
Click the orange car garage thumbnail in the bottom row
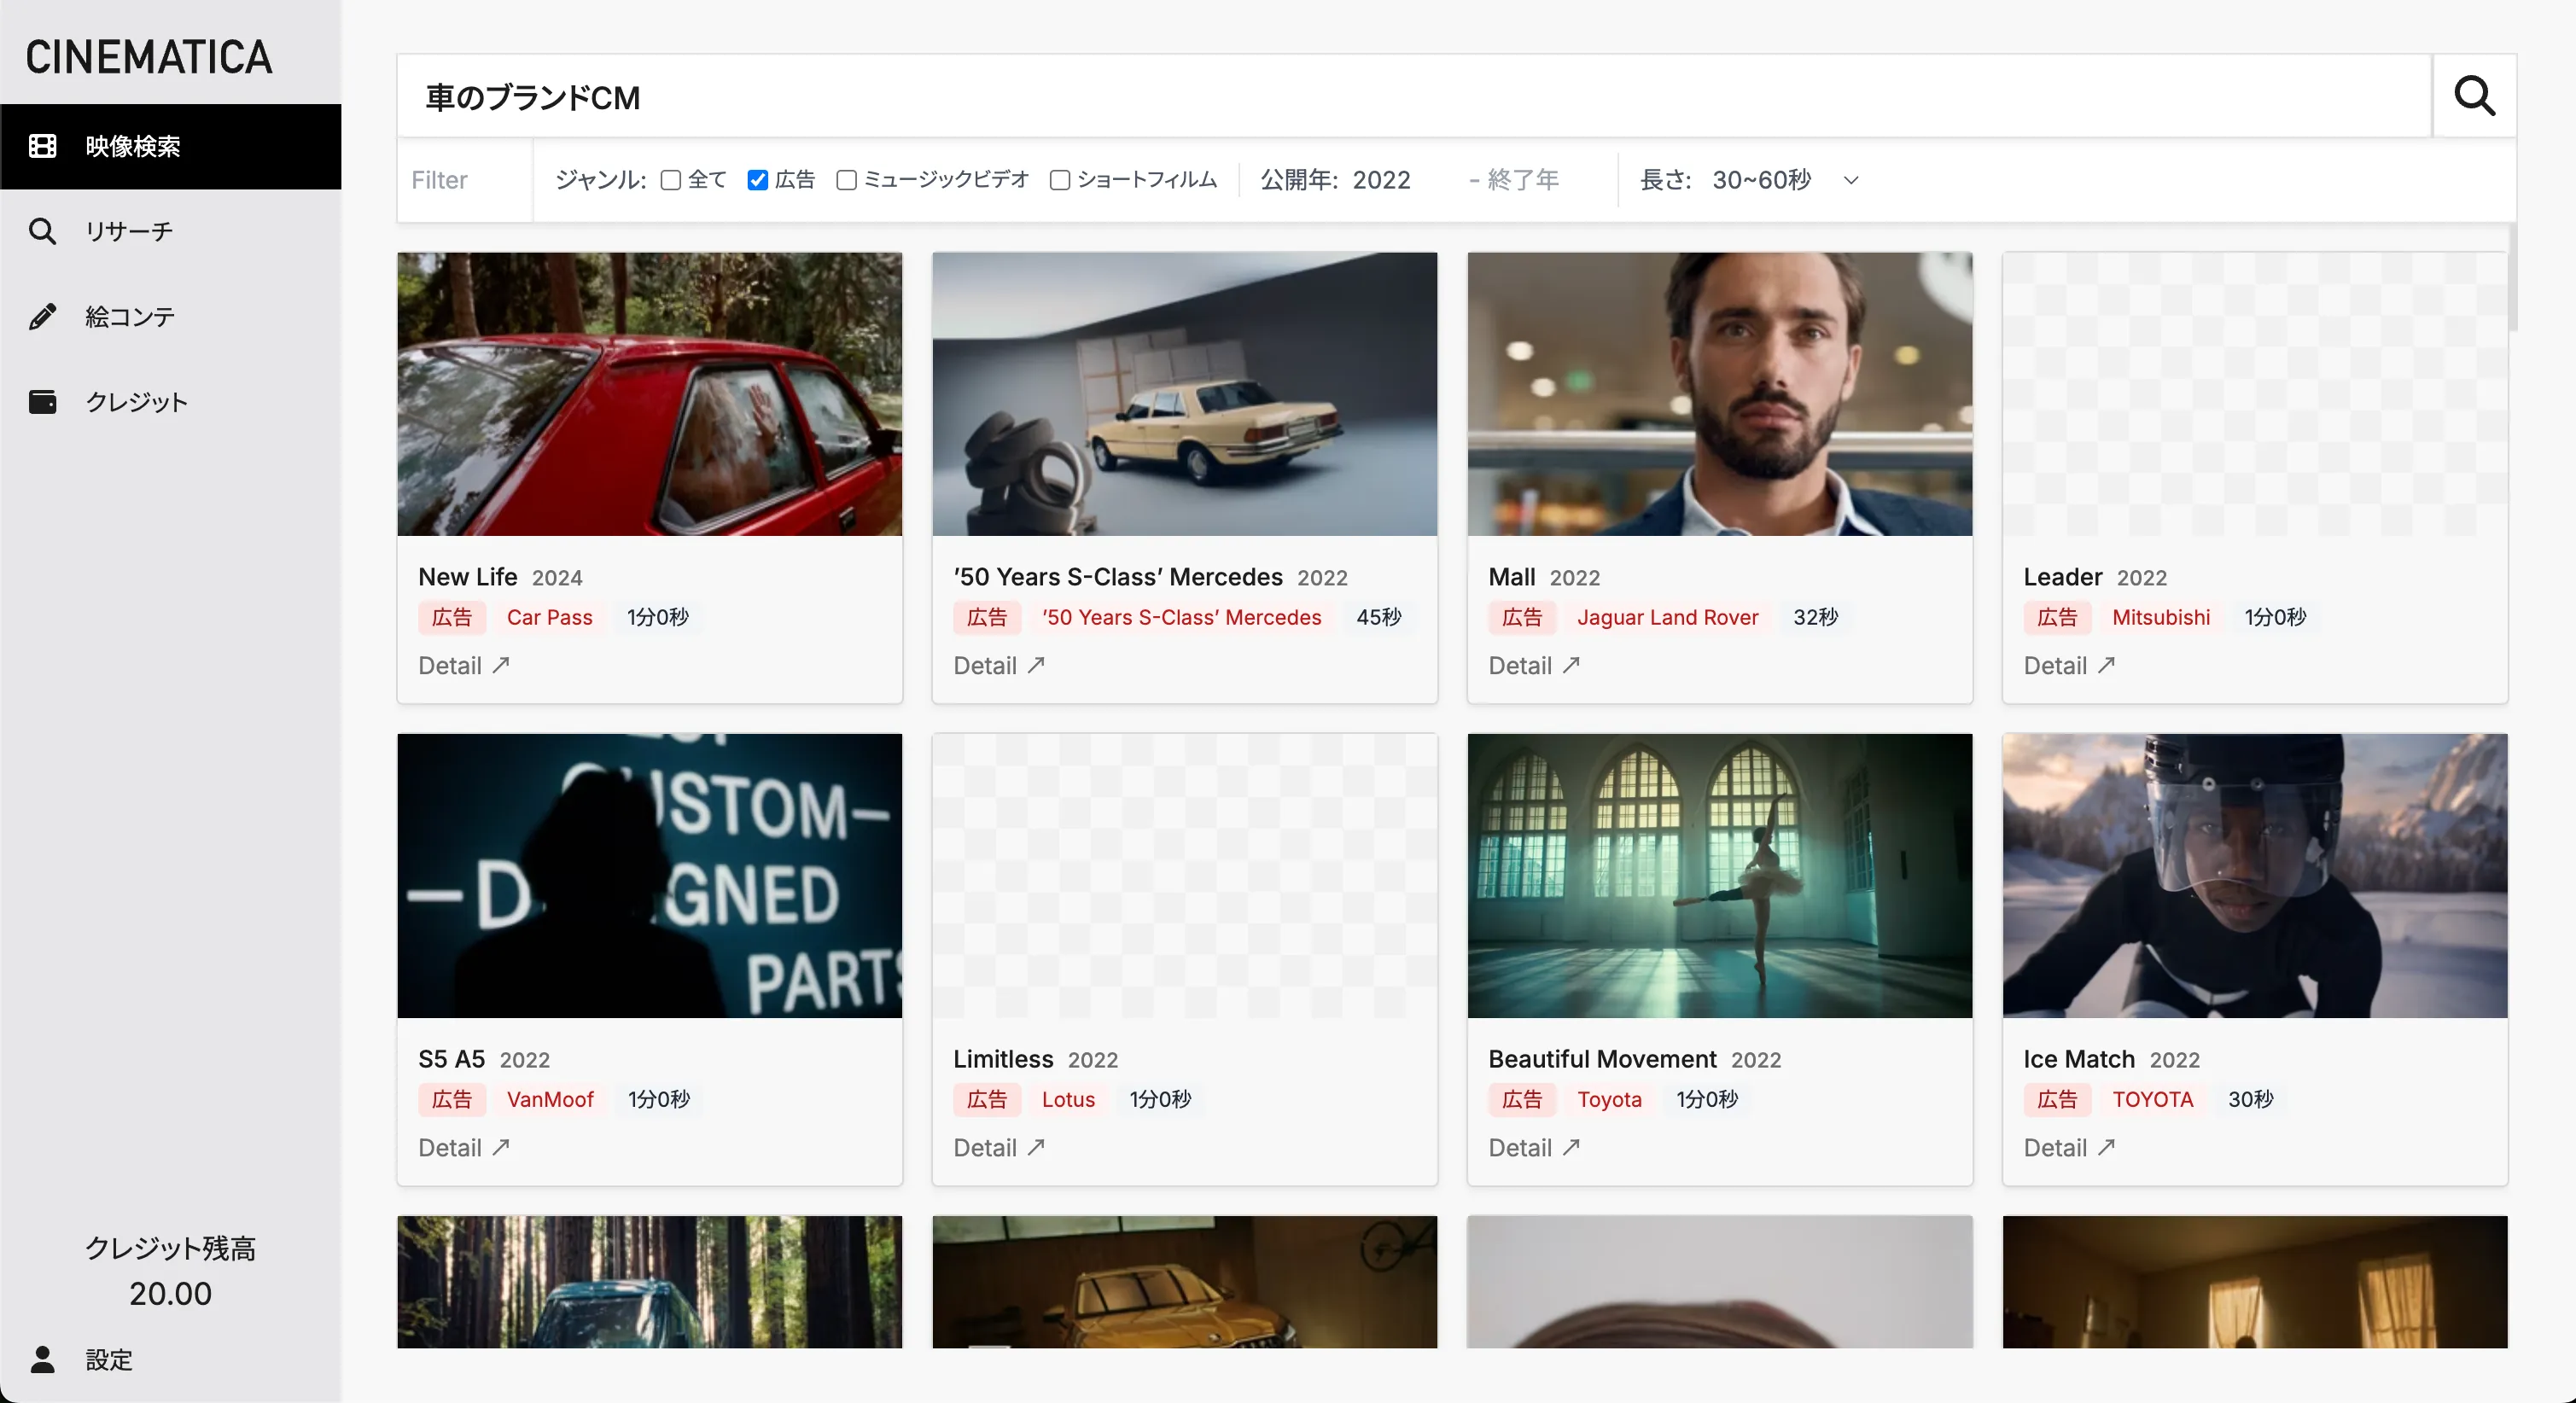click(x=1184, y=1282)
